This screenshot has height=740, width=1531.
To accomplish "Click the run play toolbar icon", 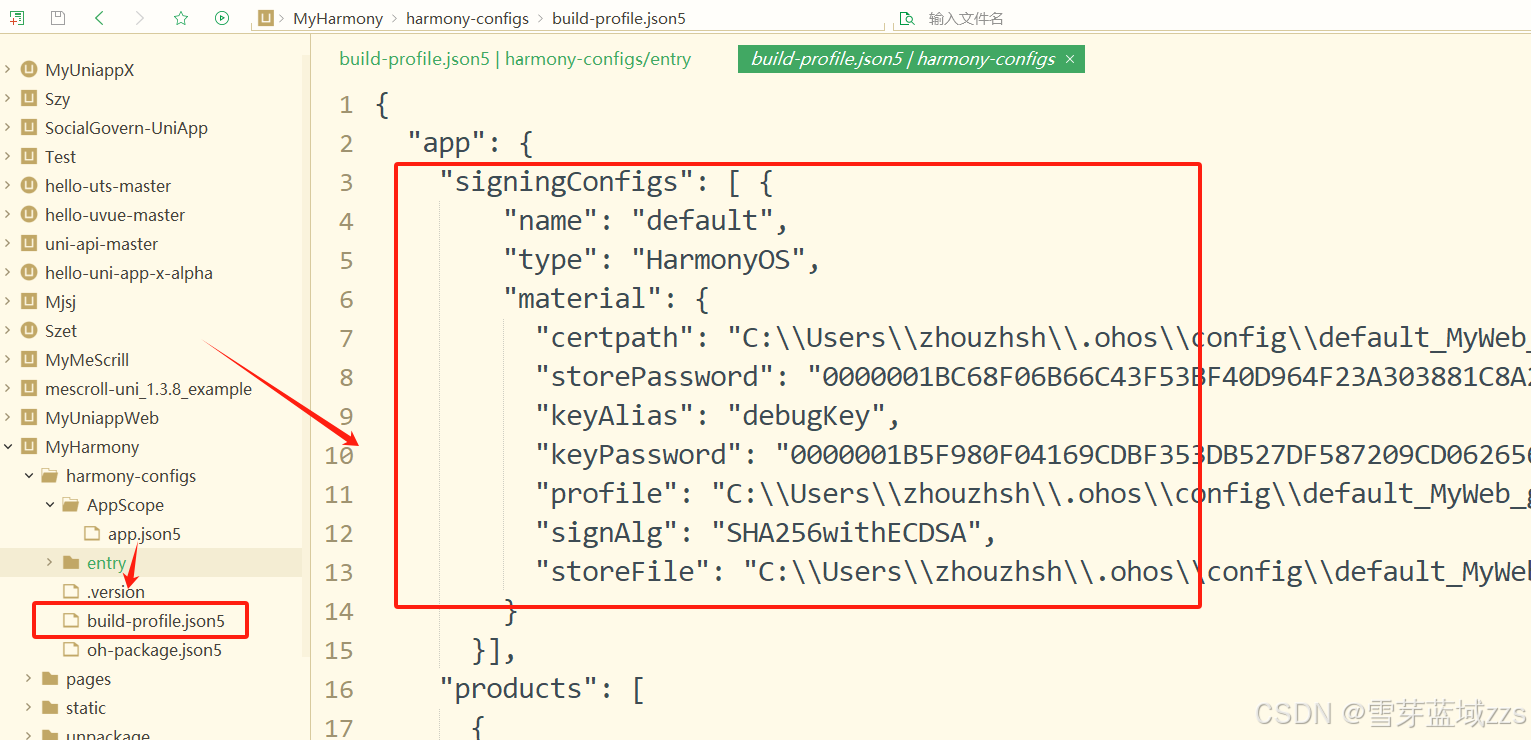I will point(222,18).
